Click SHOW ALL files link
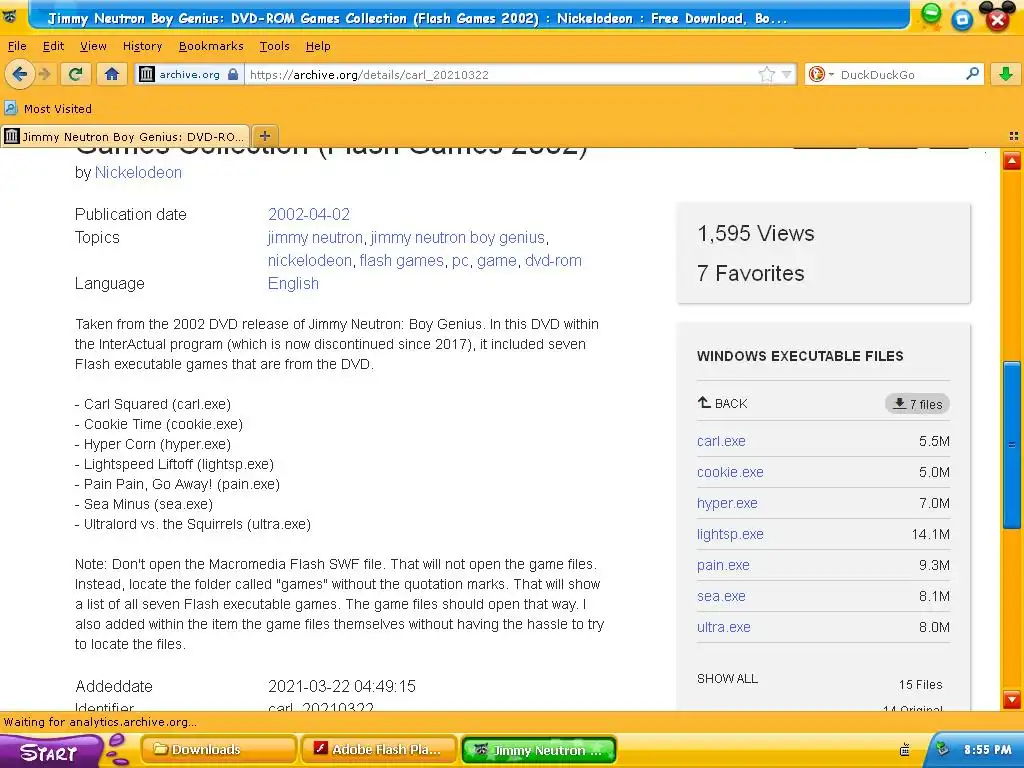 click(727, 679)
